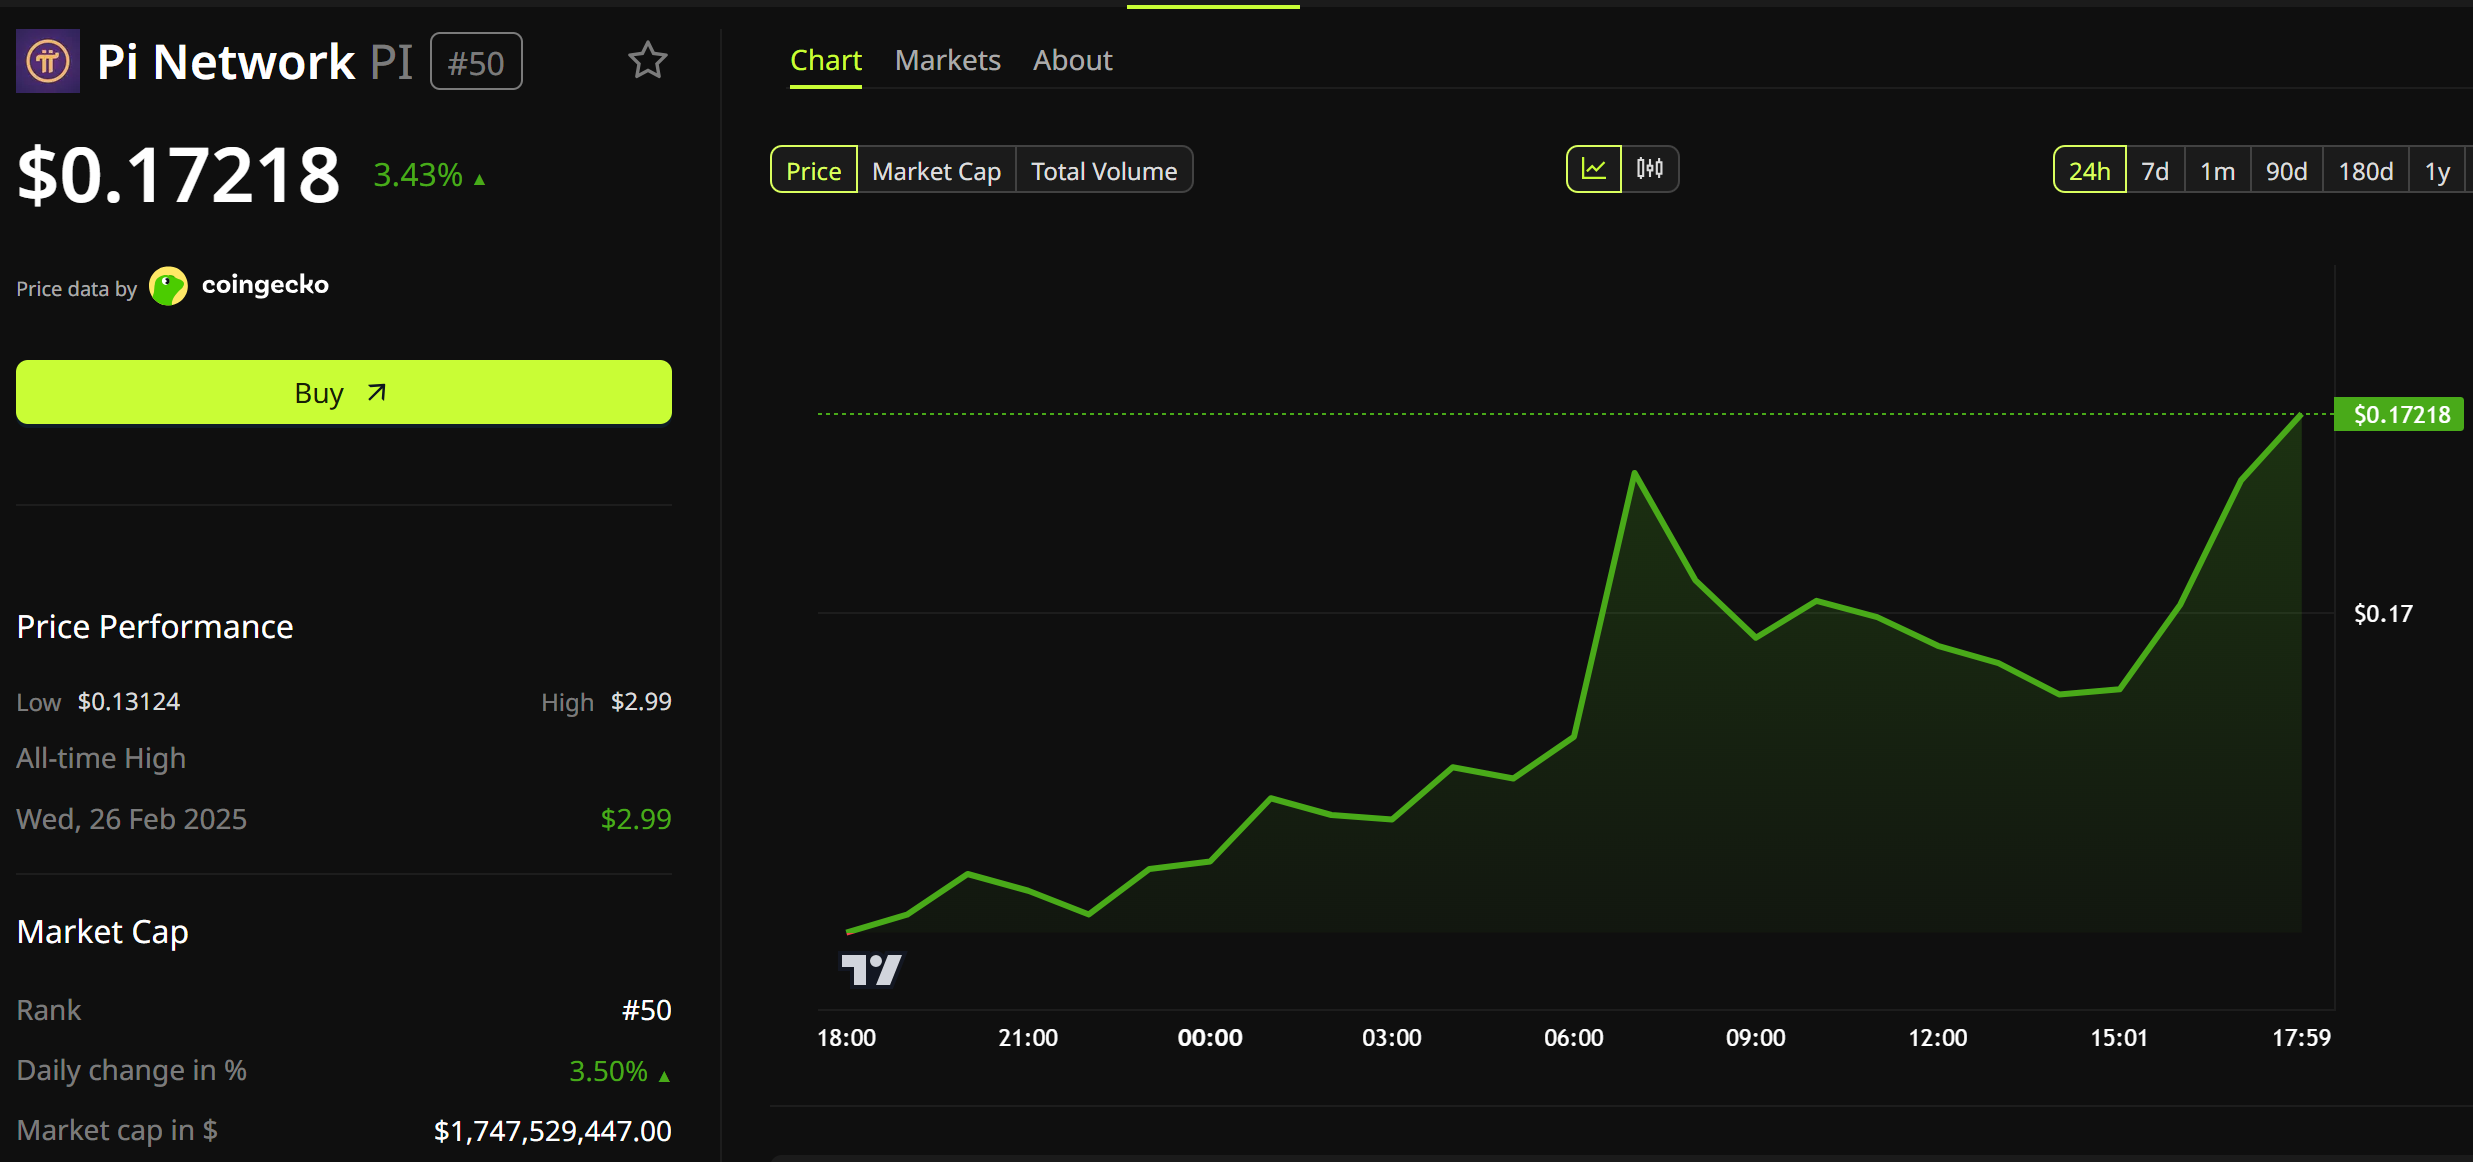Select the 90d timeframe
This screenshot has width=2473, height=1162.
[2286, 170]
